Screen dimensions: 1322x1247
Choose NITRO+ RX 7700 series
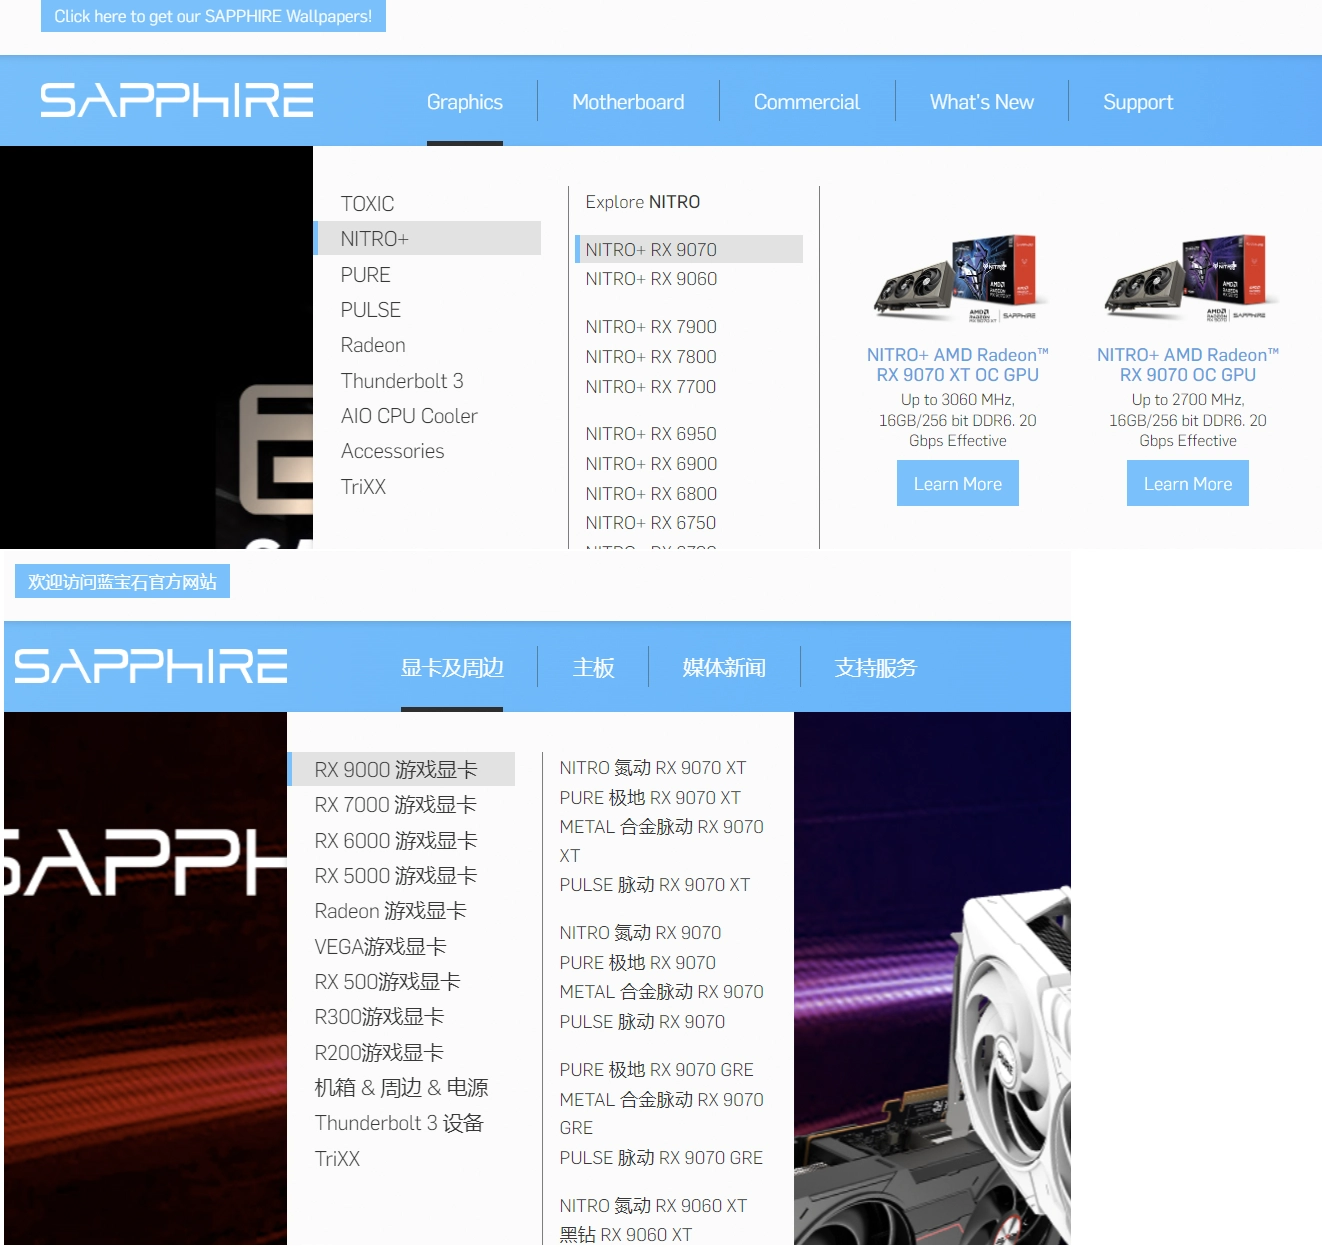651,387
